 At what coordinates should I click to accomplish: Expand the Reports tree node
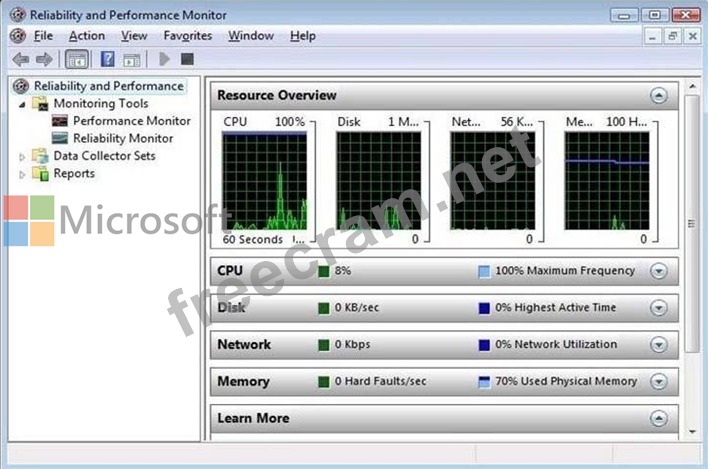click(x=22, y=174)
